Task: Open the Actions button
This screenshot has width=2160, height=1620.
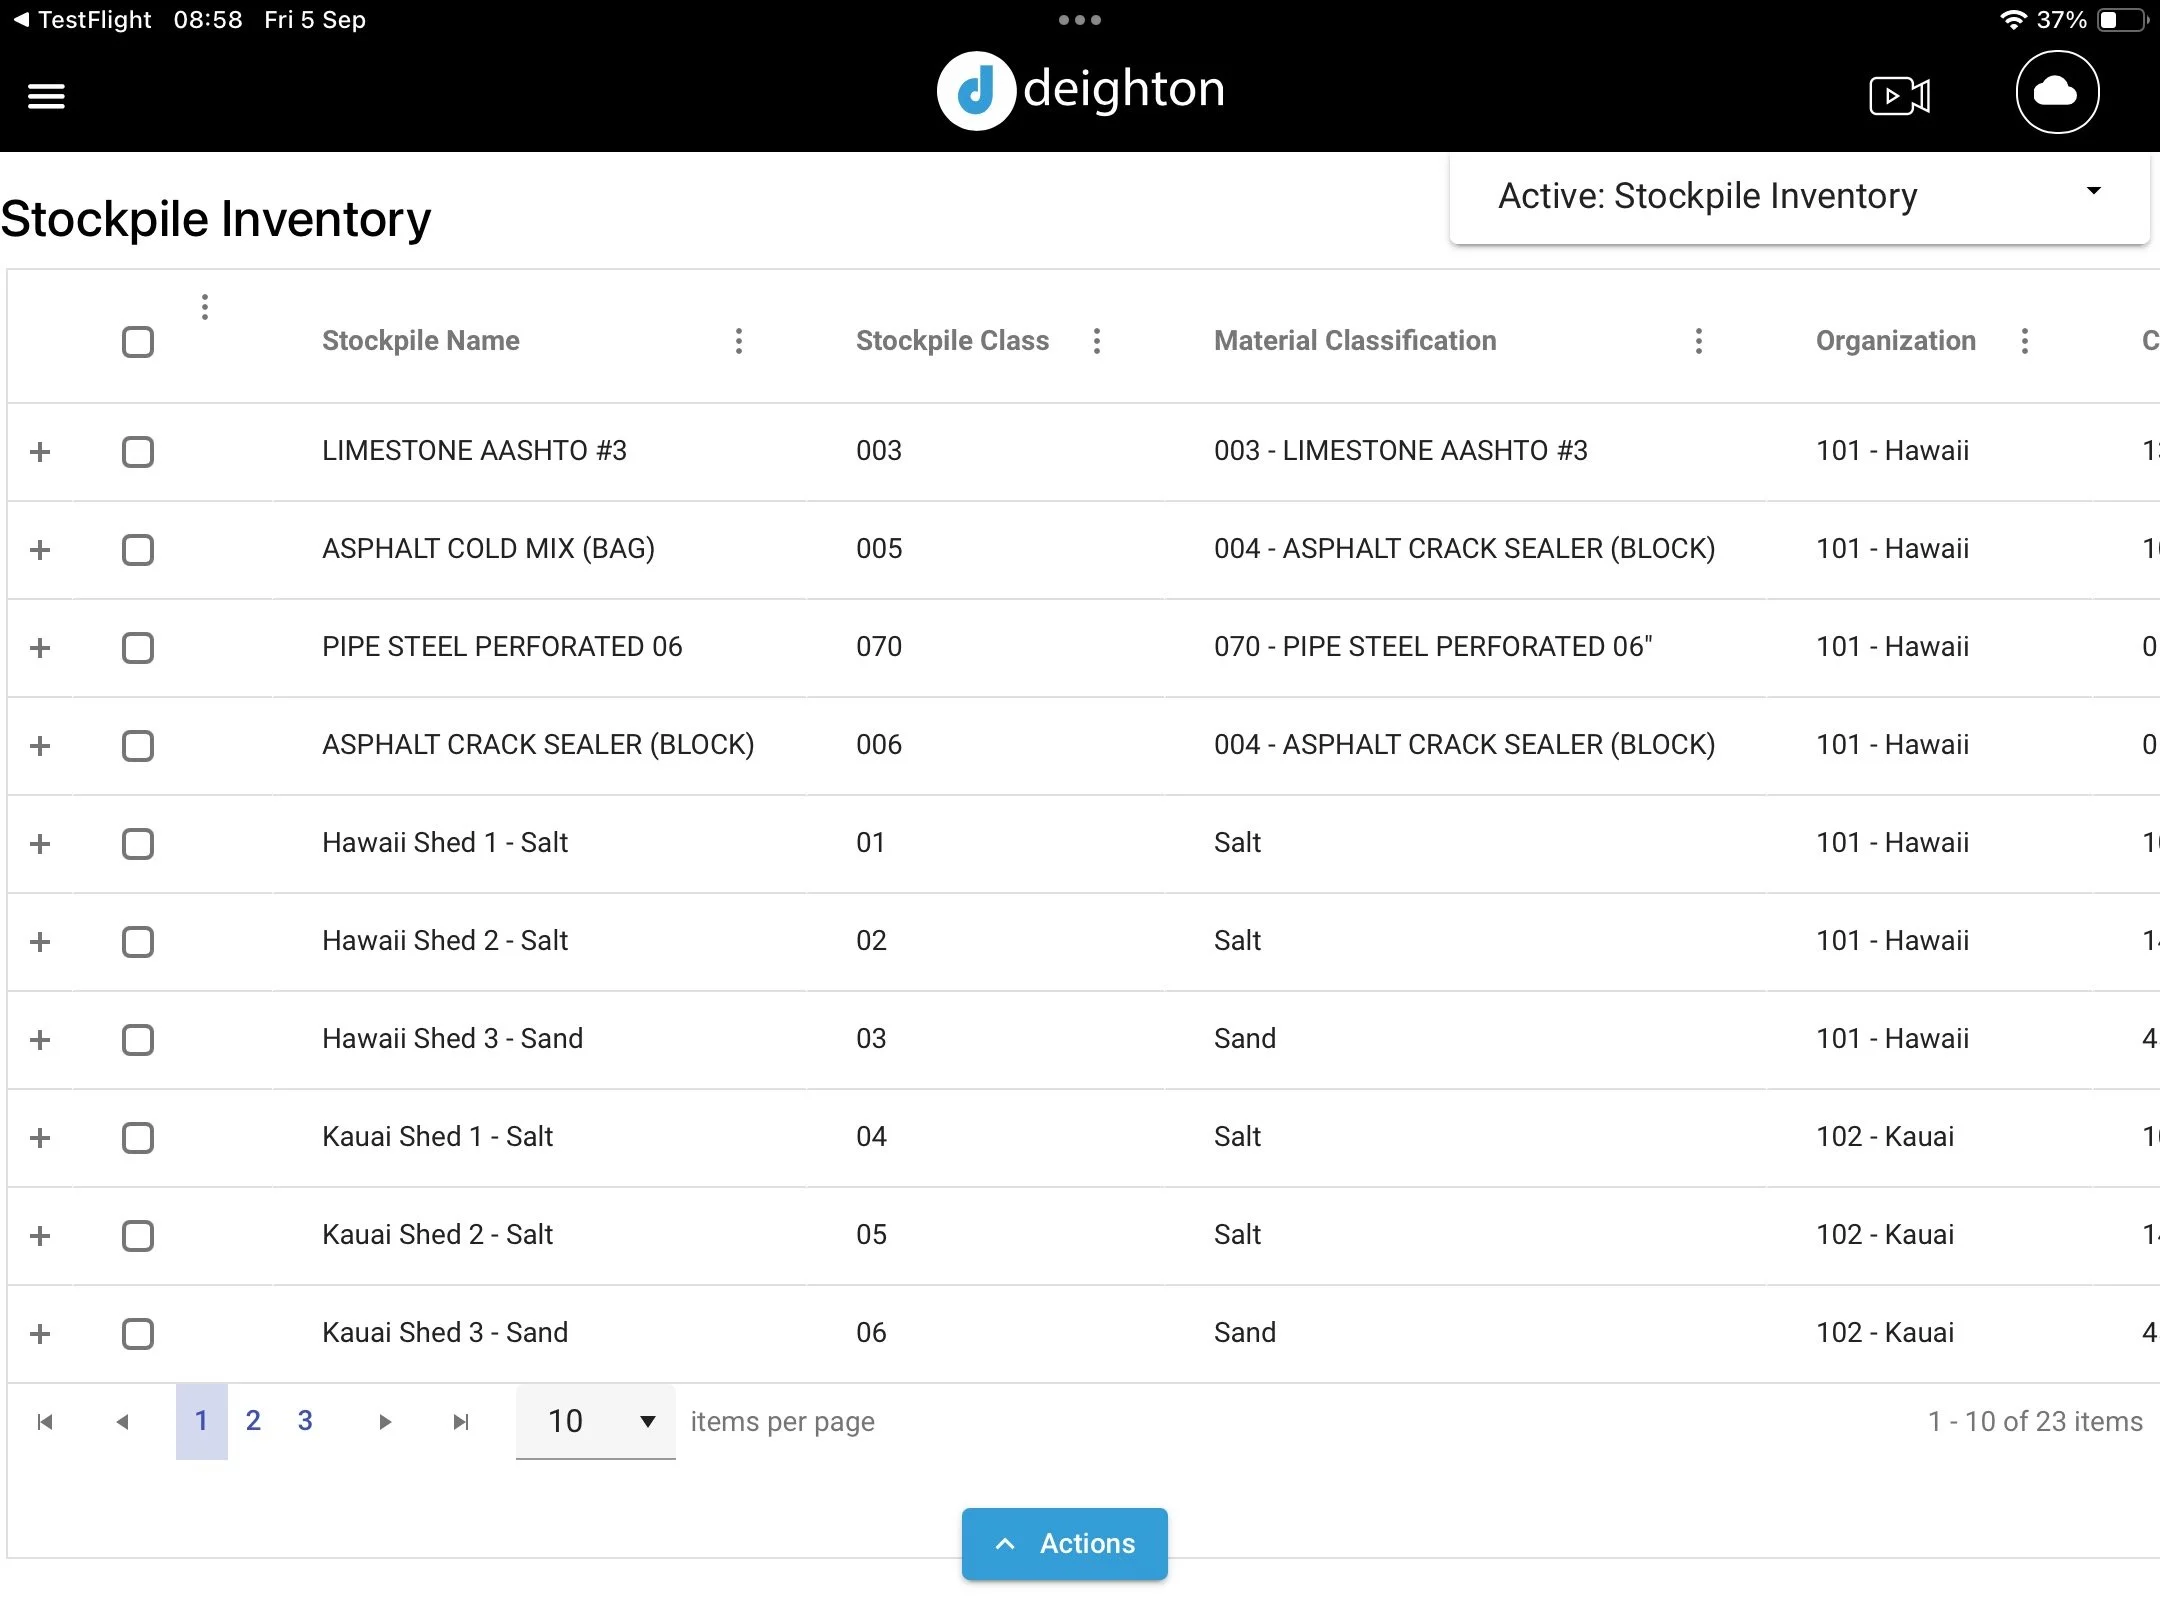Action: tap(1064, 1543)
